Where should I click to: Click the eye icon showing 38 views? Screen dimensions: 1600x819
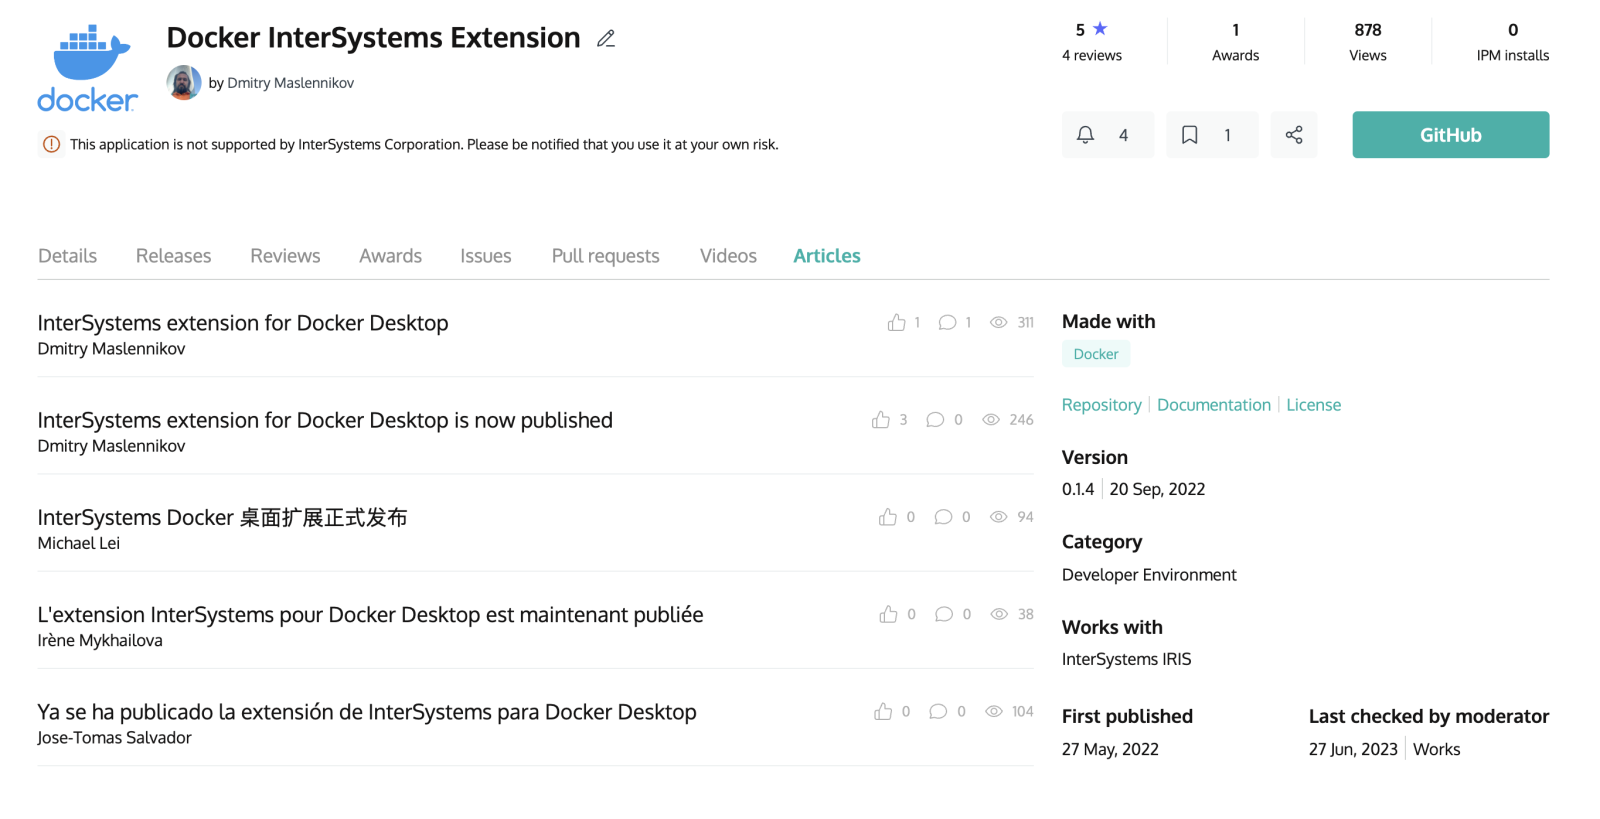click(x=999, y=614)
